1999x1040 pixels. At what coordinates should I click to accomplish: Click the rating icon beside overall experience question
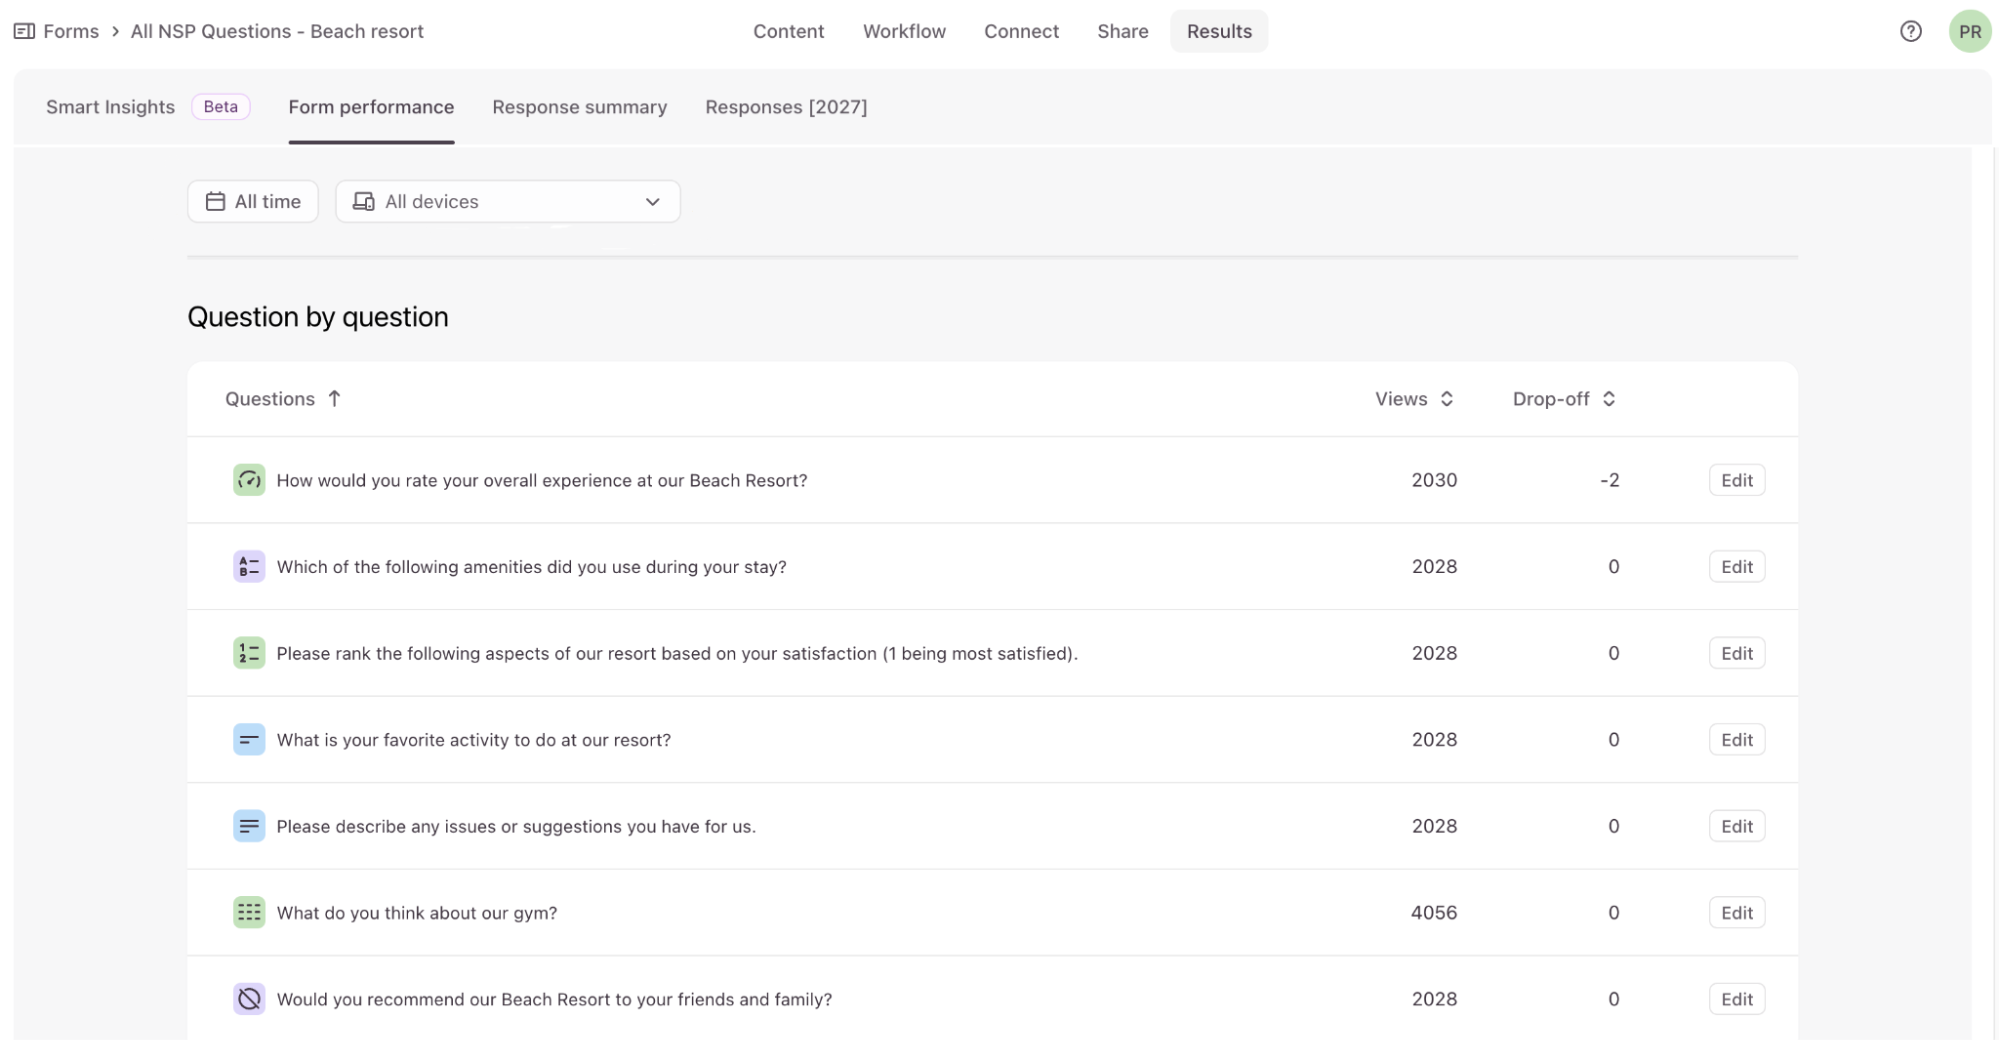(x=249, y=480)
